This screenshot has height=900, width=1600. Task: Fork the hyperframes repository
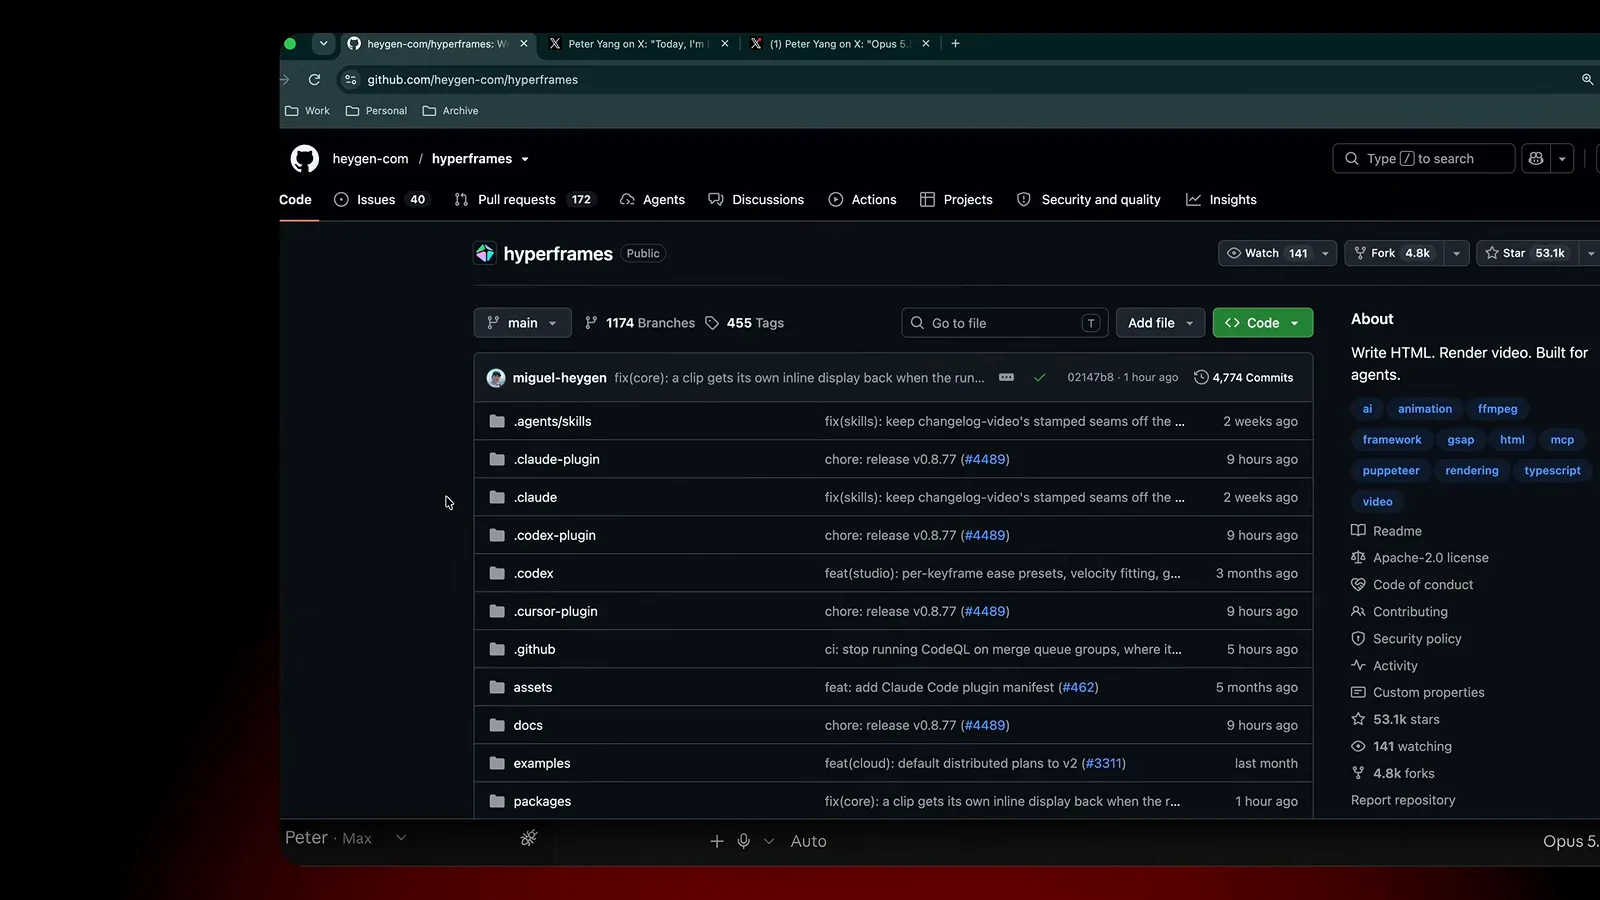(1394, 254)
